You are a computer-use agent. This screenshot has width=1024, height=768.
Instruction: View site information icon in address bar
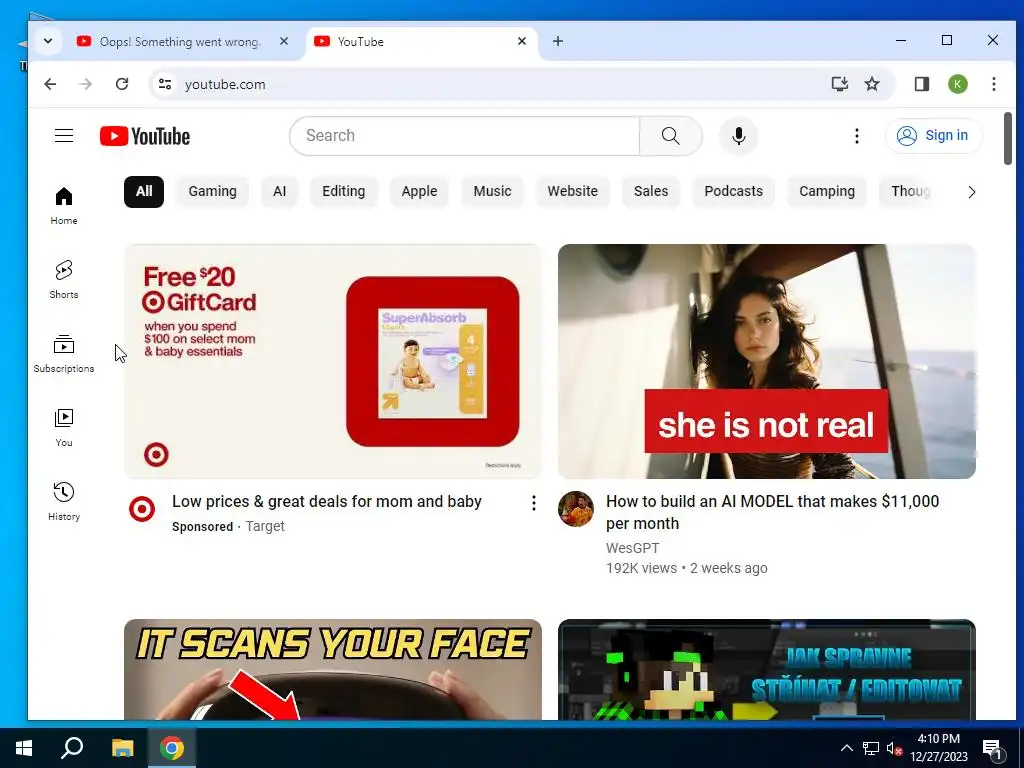point(165,84)
